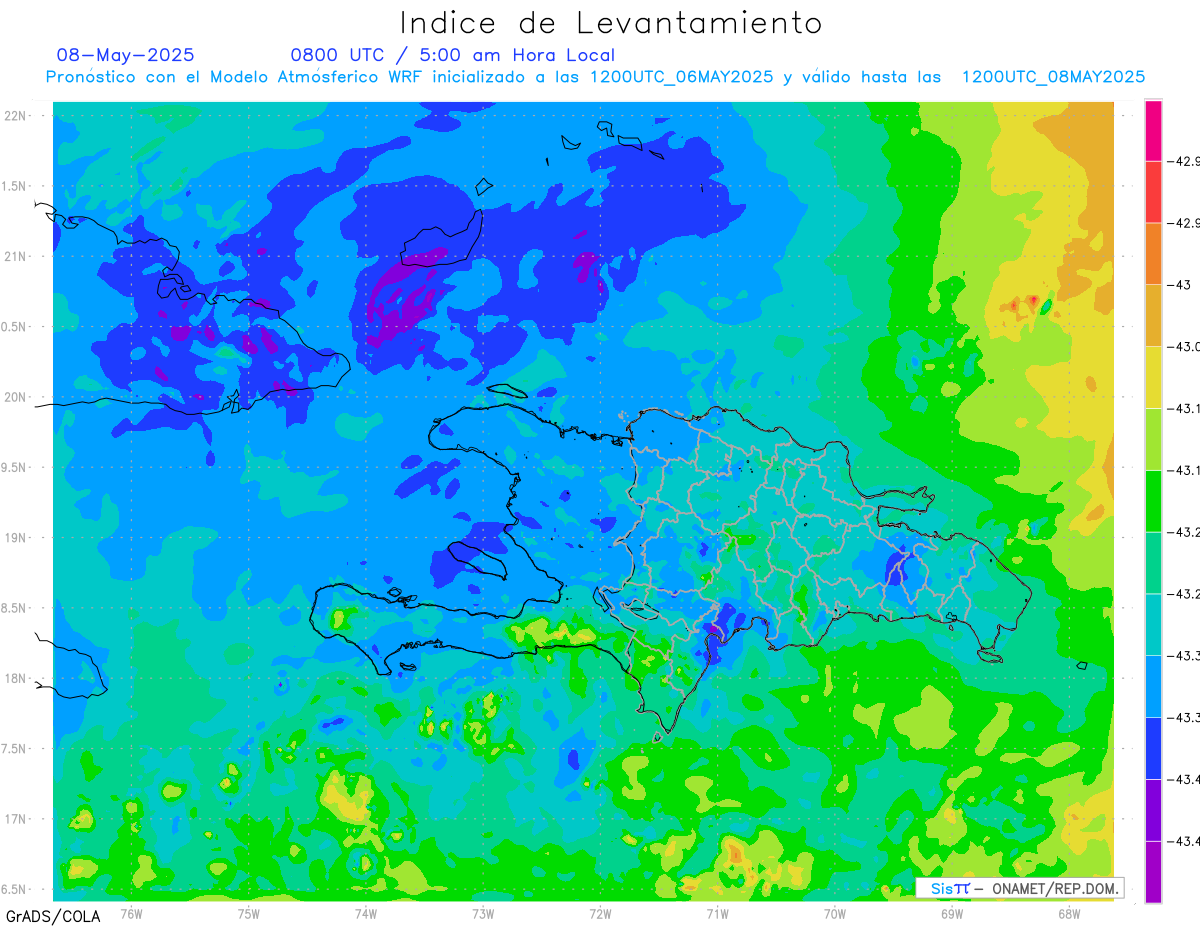The height and width of the screenshot is (927, 1200).
Task: Pick the violet-indigo legend swatch
Action: pos(1153,810)
